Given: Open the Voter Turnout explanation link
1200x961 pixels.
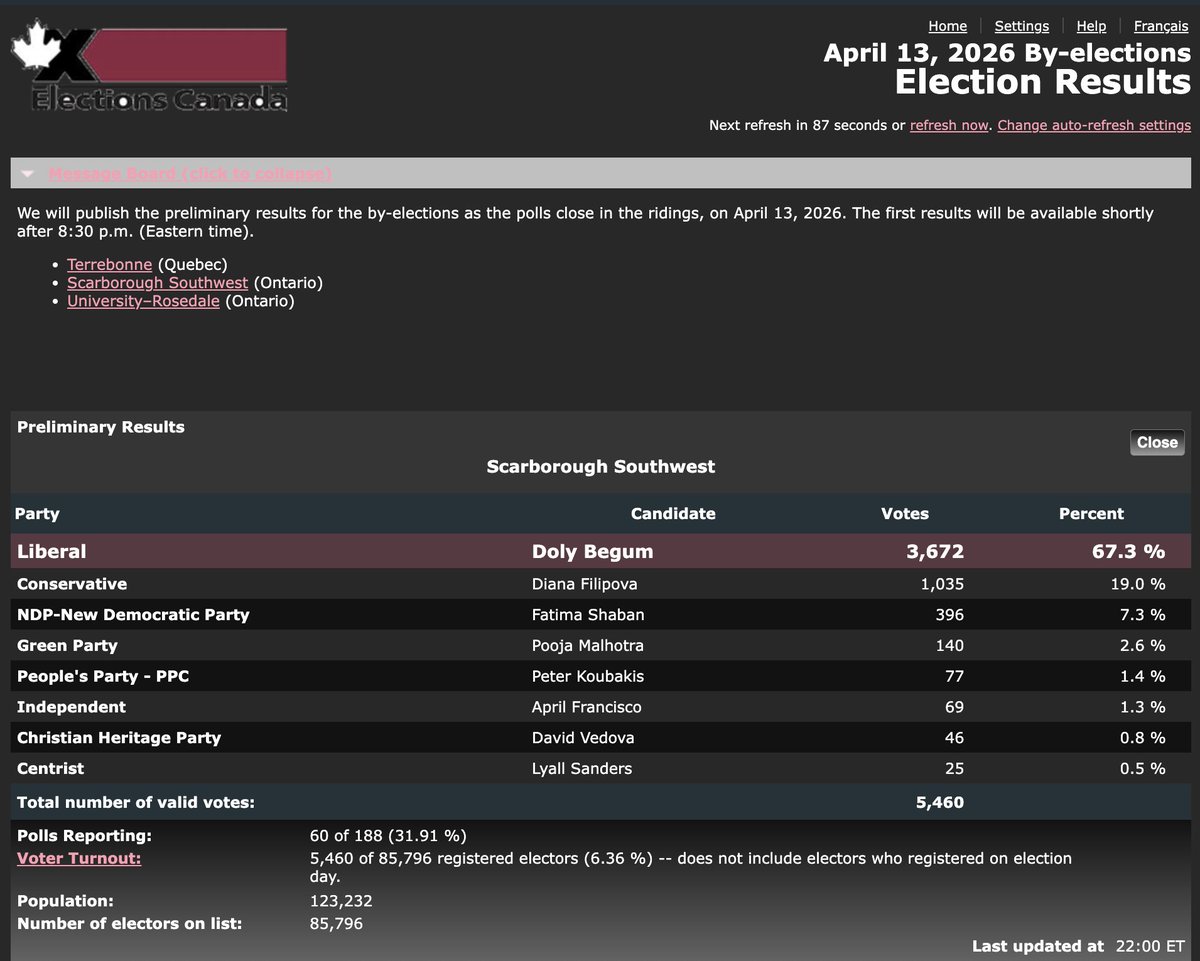Looking at the screenshot, I should pyautogui.click(x=79, y=858).
